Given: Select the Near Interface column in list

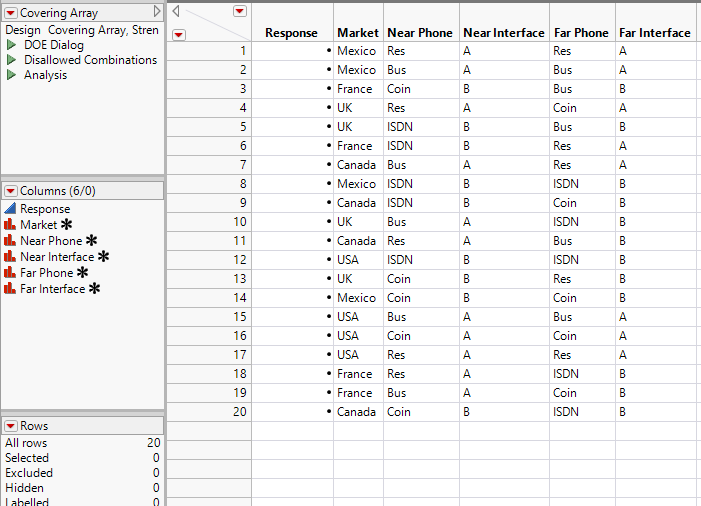Looking at the screenshot, I should coord(57,257).
